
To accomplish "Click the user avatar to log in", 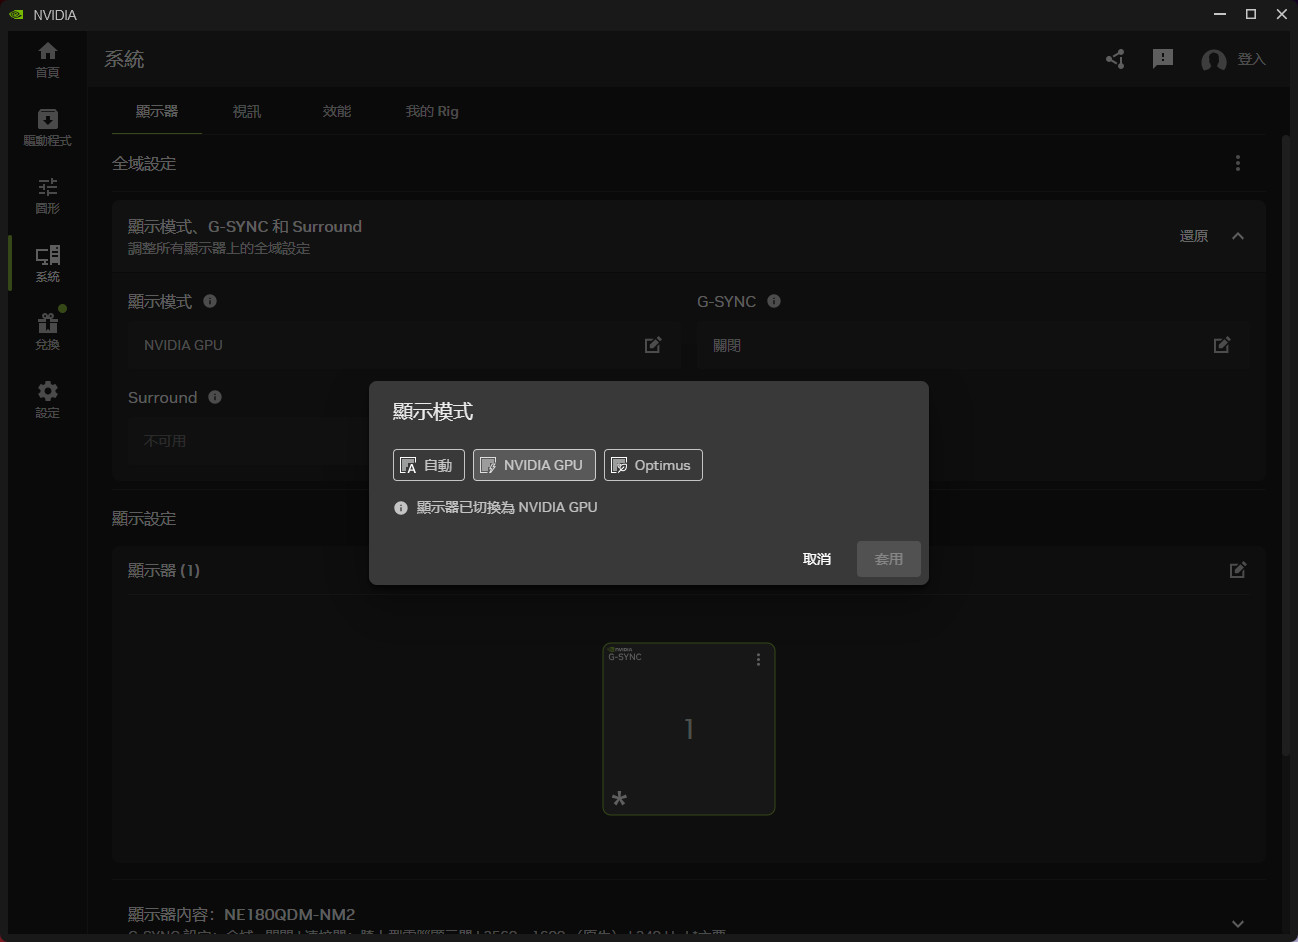I will coord(1214,61).
